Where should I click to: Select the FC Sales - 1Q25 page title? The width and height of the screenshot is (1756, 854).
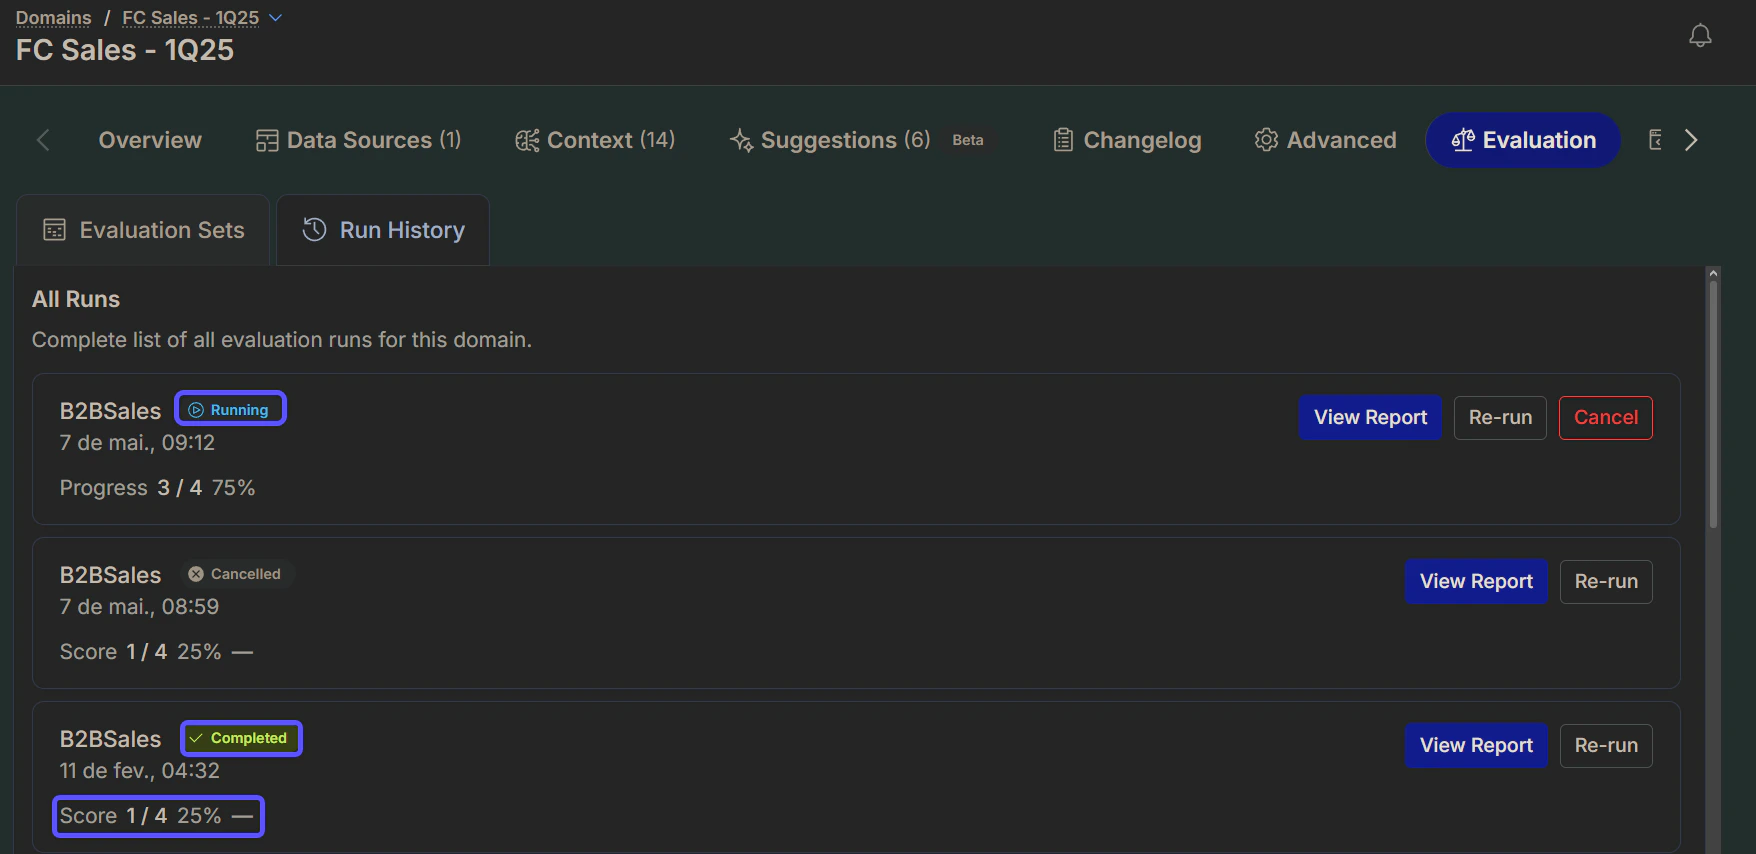(125, 50)
